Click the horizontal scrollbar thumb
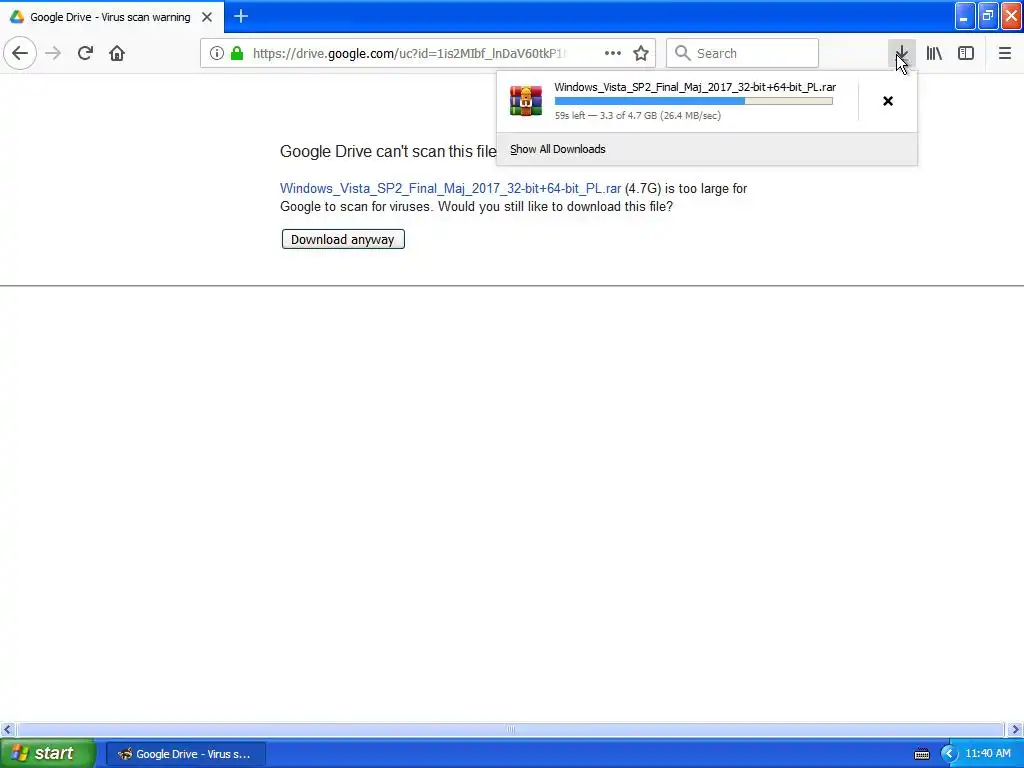Viewport: 1024px width, 768px height. coord(511,729)
